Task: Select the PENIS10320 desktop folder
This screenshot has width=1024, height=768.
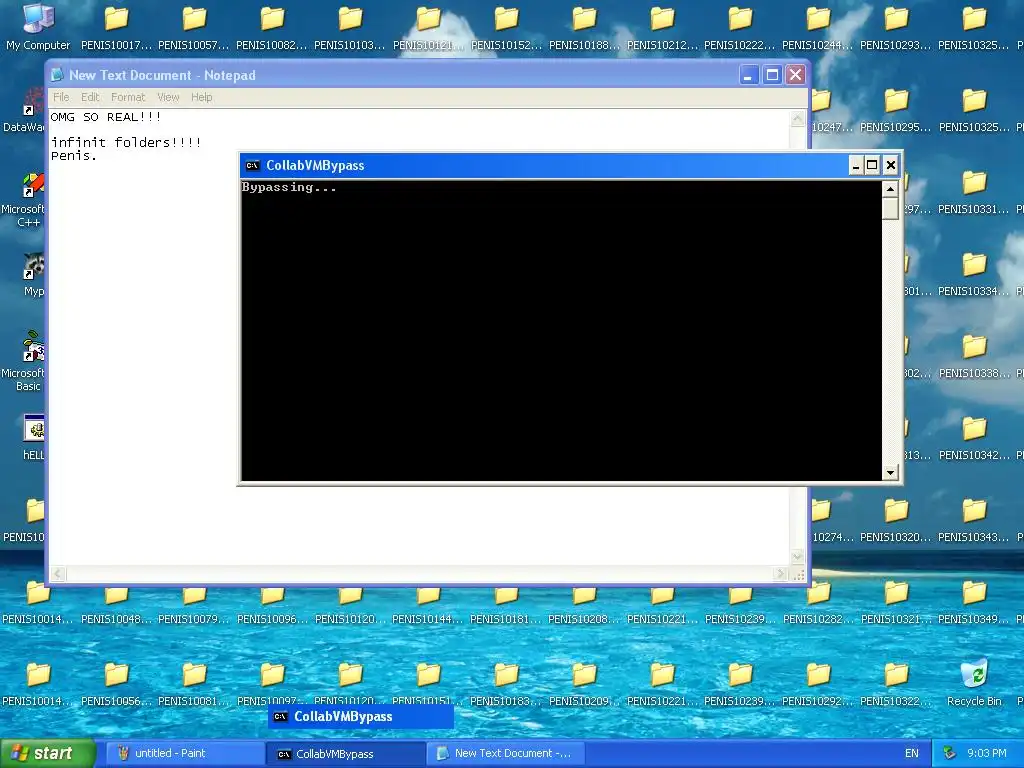Action: tap(896, 520)
